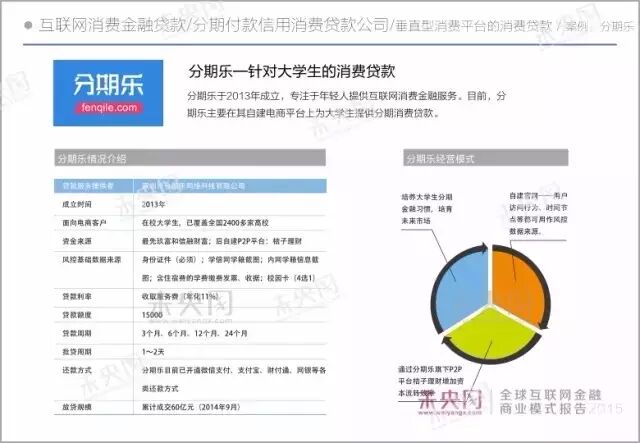Click the 成立时间 row label

click(77, 204)
